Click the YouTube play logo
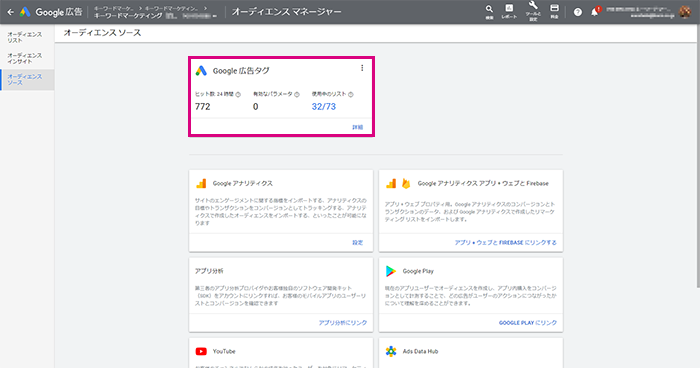This screenshot has height=368, width=700. 201,351
